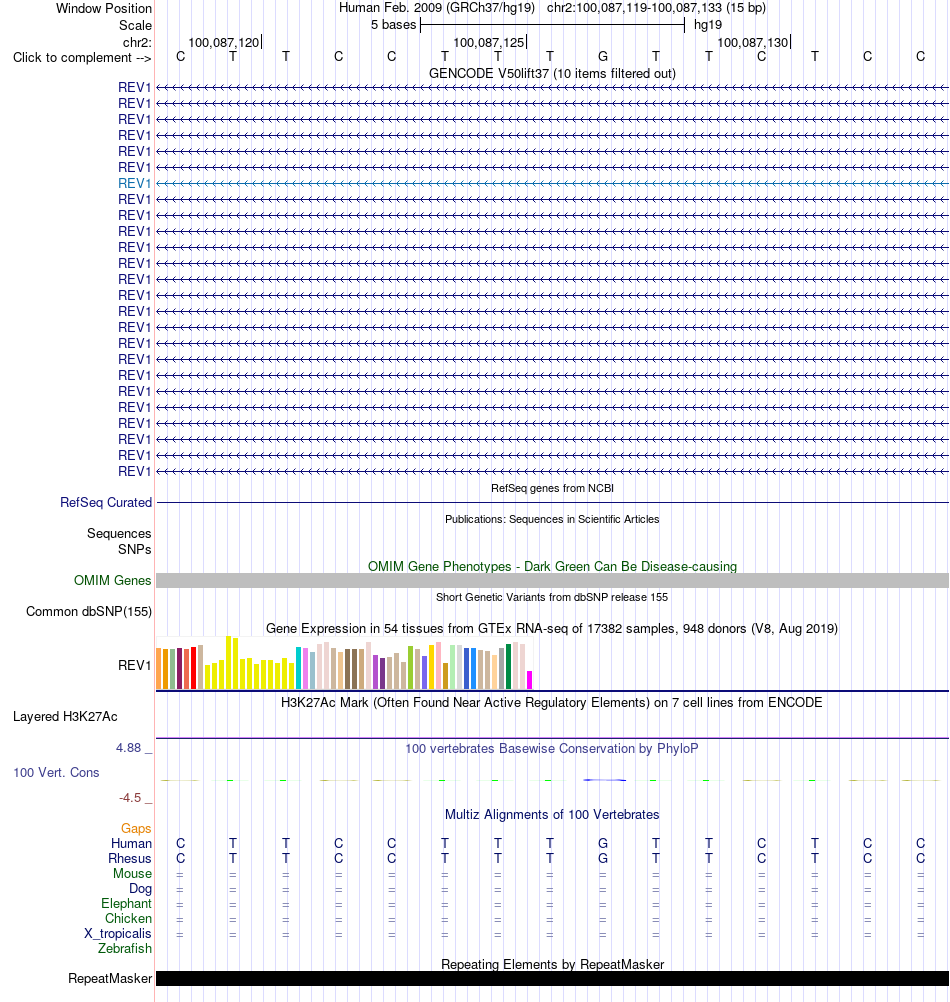
Task: Click the G base in Human alignment row
Action: [x=602, y=844]
